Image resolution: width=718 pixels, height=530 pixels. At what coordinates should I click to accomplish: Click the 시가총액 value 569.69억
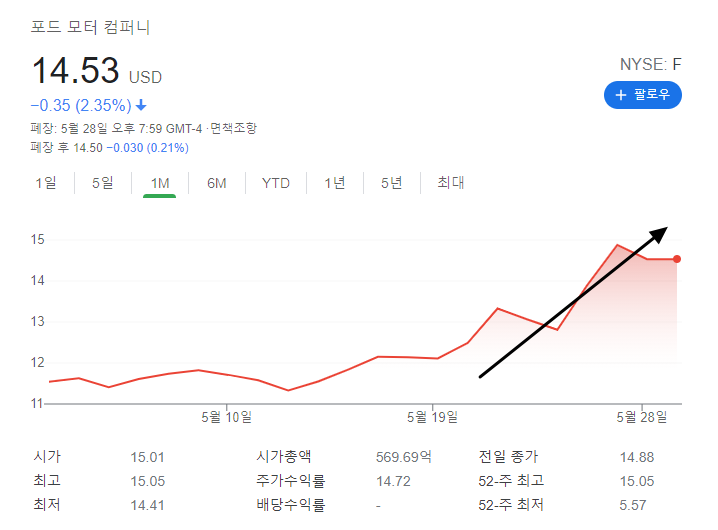pos(403,457)
